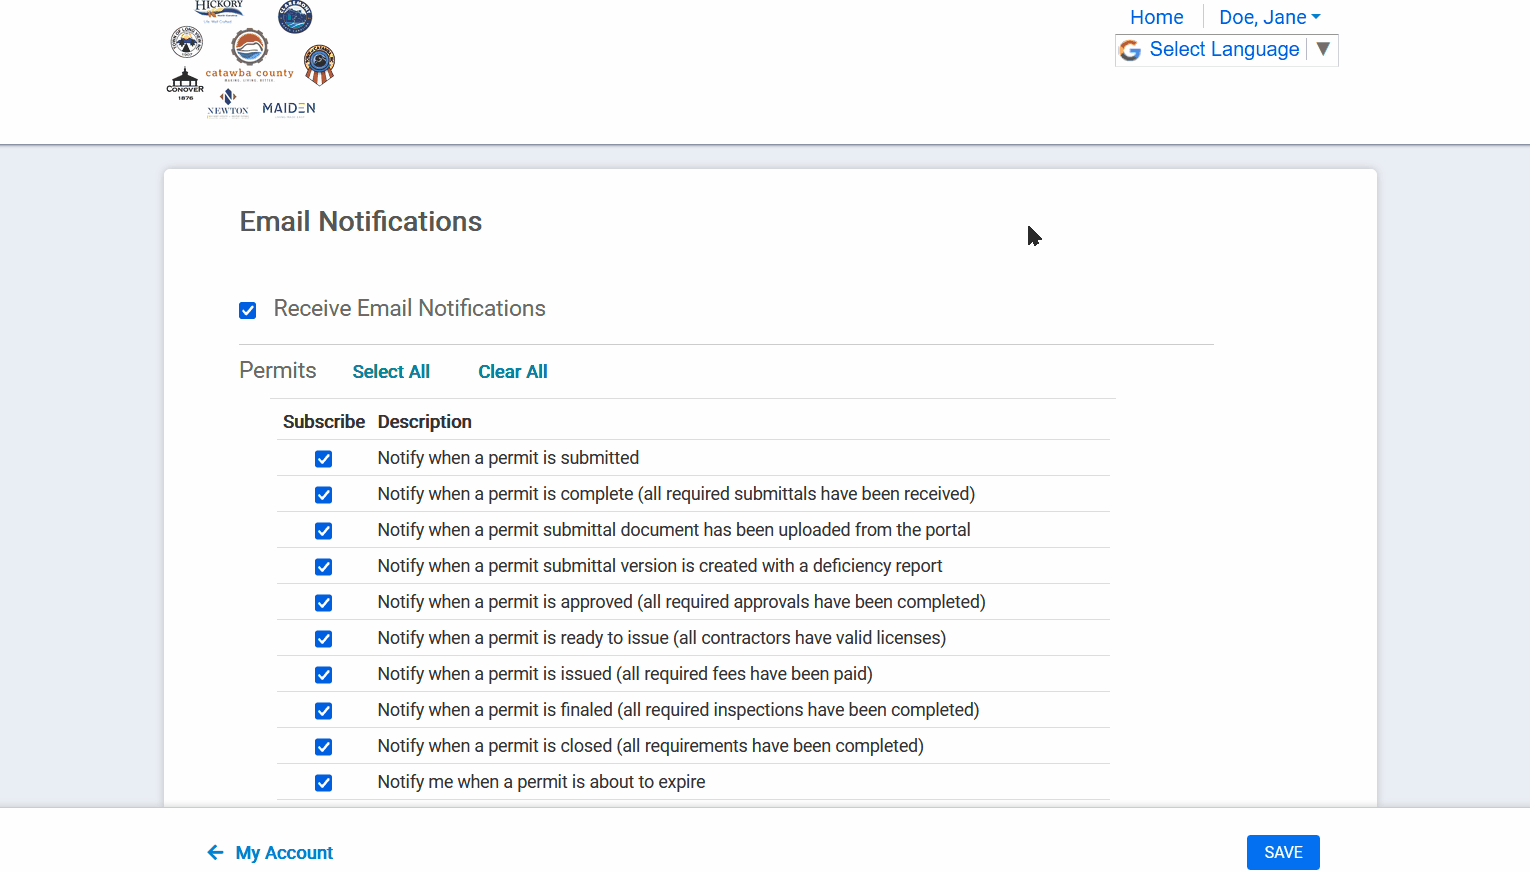Click the Town of Long View seal
Viewport: 1530px width, 872px height.
(187, 42)
